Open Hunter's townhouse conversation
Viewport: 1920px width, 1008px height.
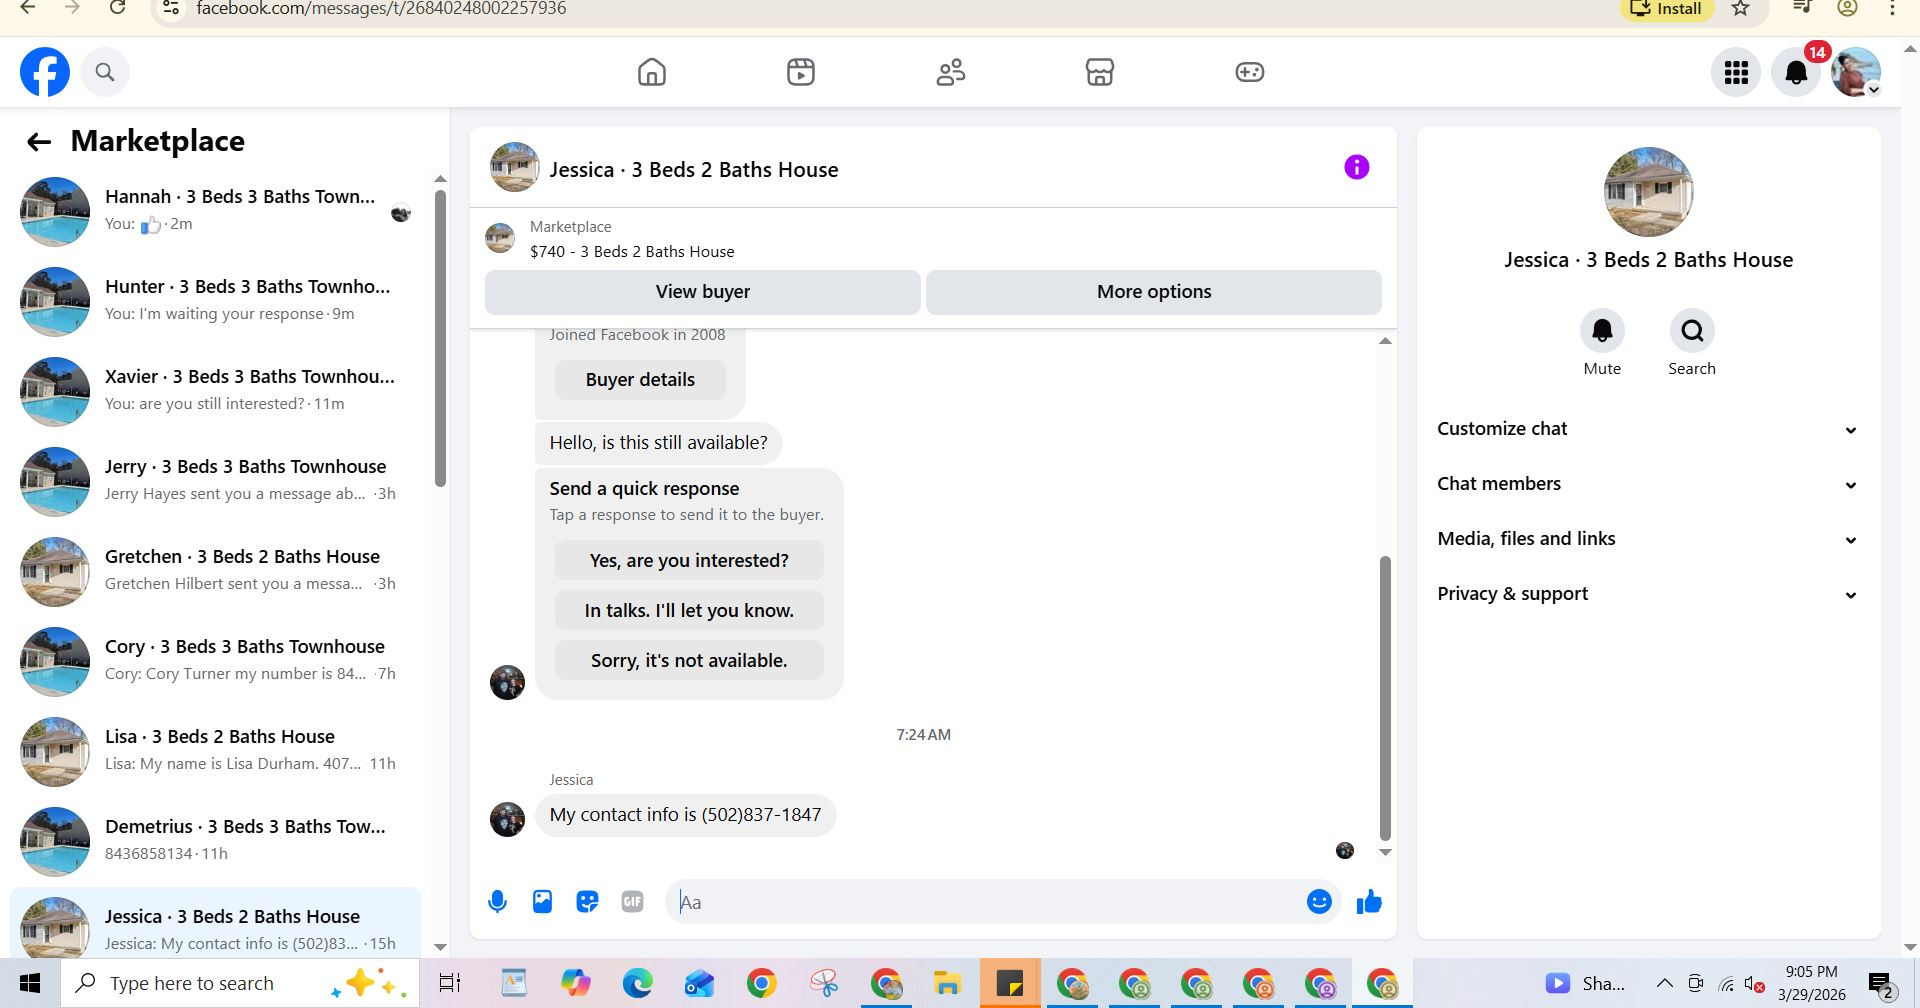coord(215,301)
